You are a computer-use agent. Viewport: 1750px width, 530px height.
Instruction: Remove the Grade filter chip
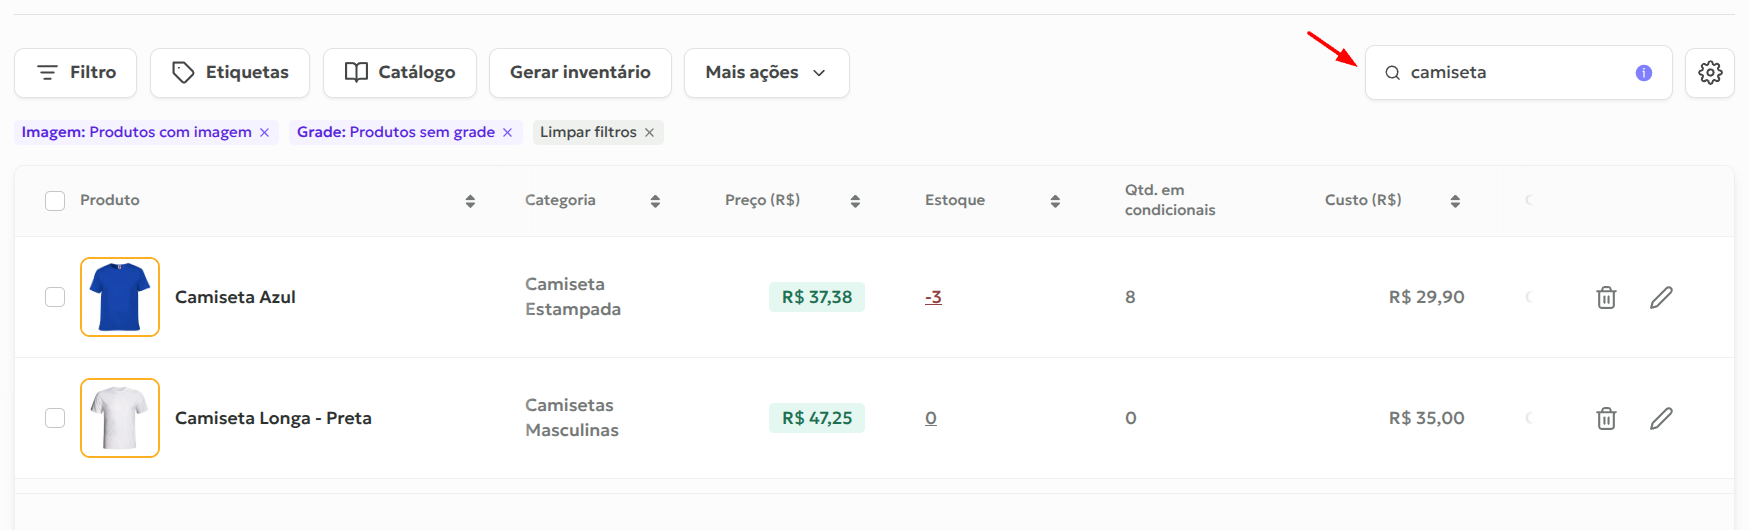click(507, 132)
